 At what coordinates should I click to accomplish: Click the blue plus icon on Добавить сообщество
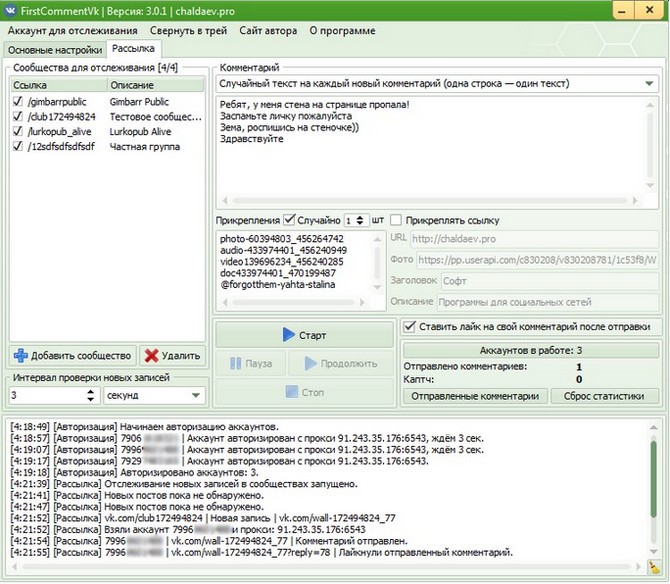pos(21,355)
